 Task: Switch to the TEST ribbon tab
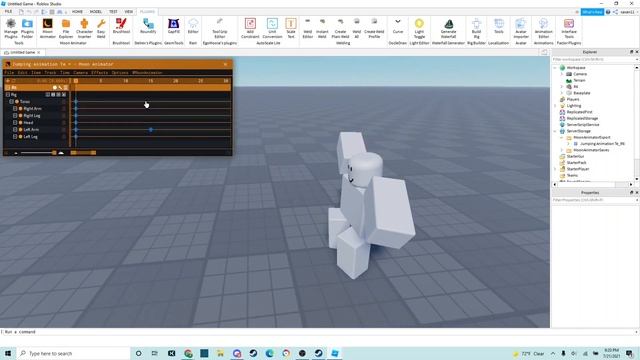tap(113, 12)
